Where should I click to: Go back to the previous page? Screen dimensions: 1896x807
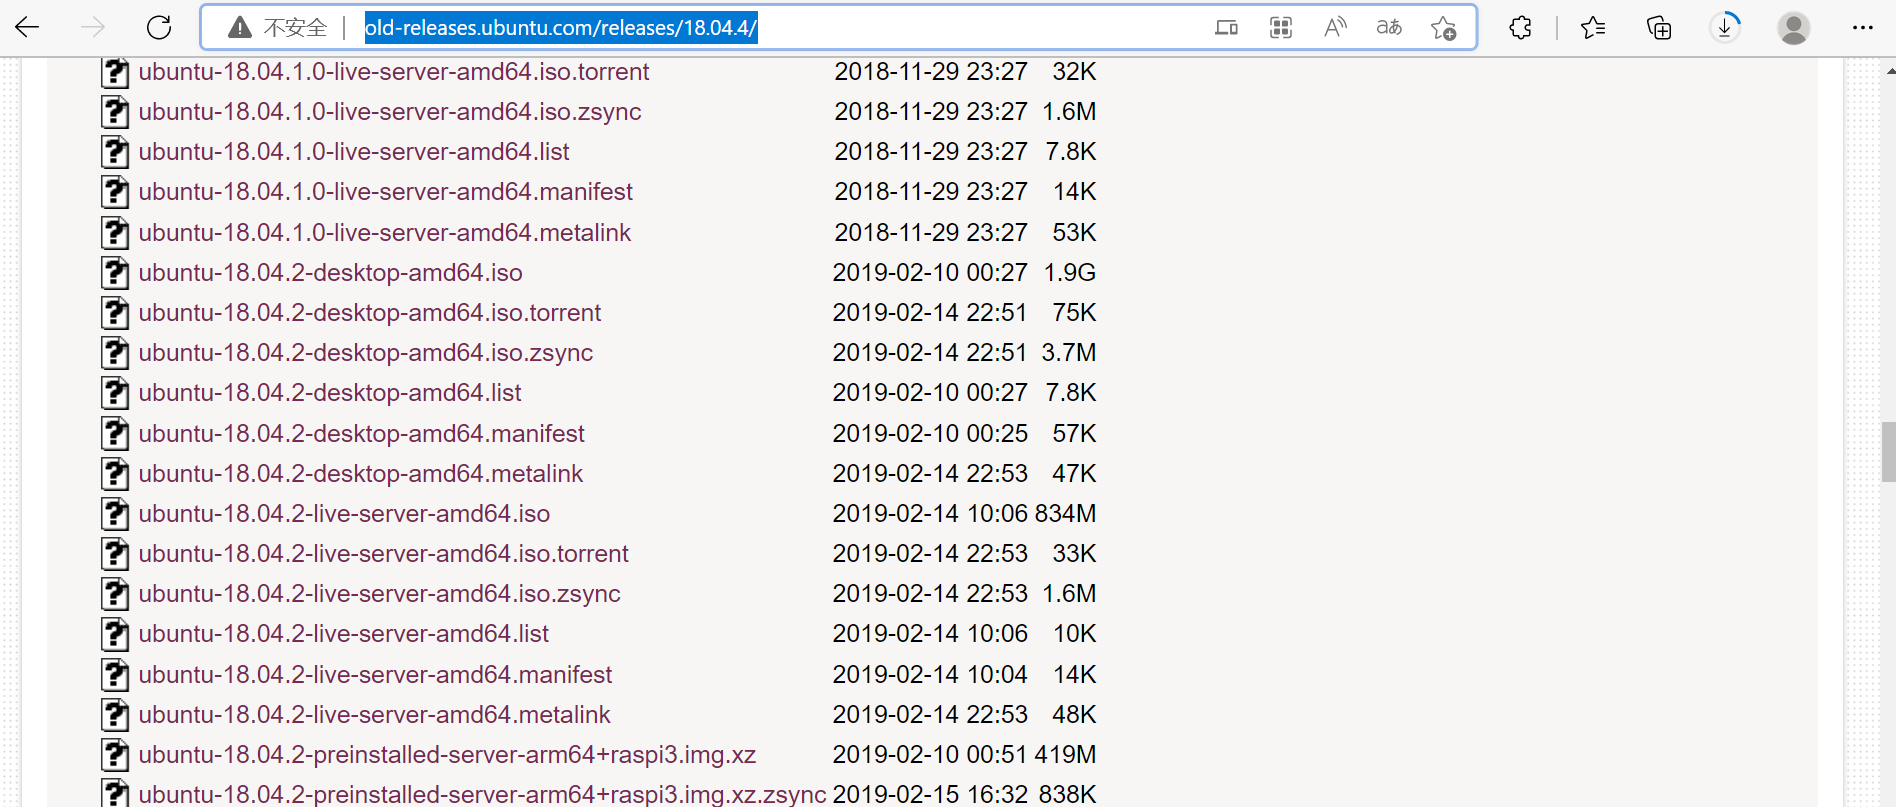coord(28,27)
